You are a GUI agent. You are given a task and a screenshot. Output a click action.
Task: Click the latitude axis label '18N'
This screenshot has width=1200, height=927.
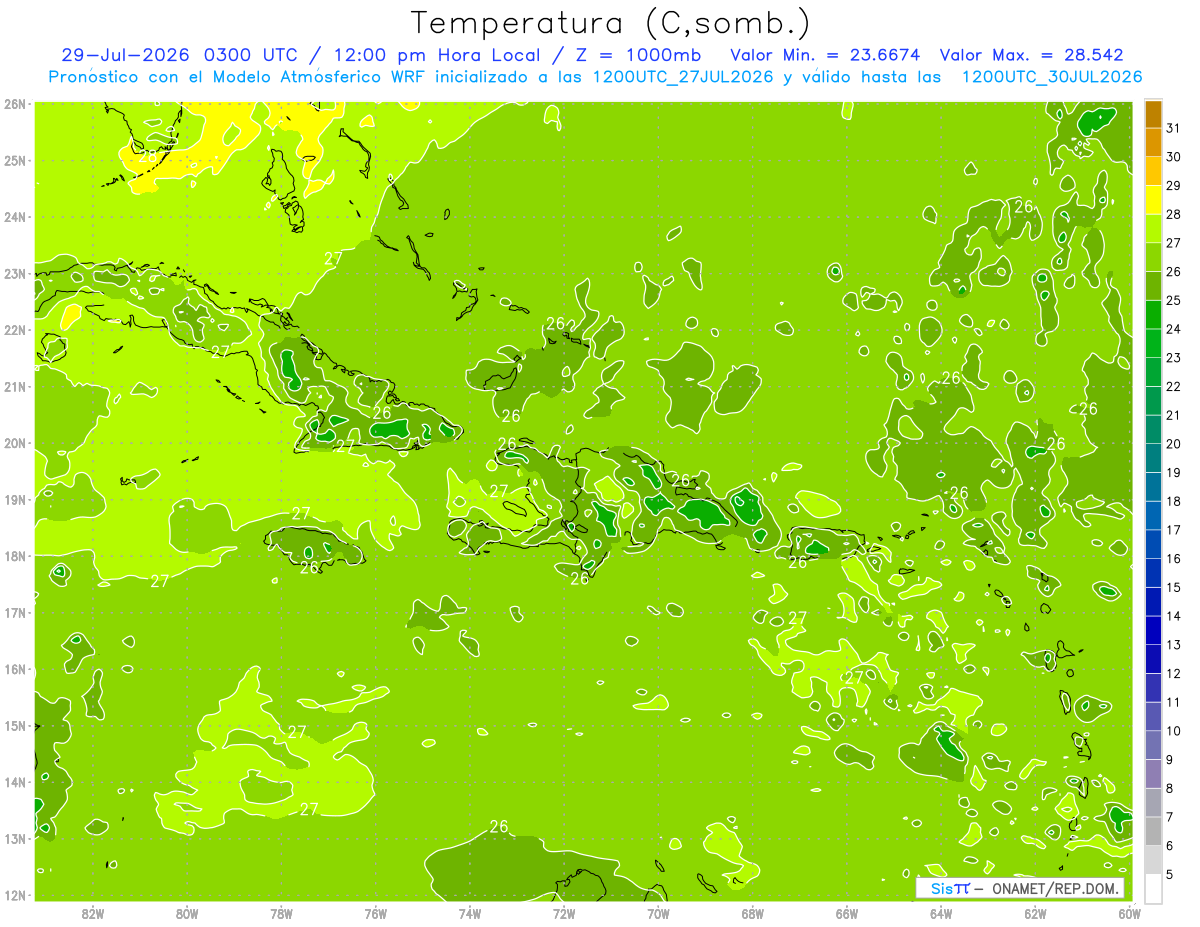click(15, 556)
